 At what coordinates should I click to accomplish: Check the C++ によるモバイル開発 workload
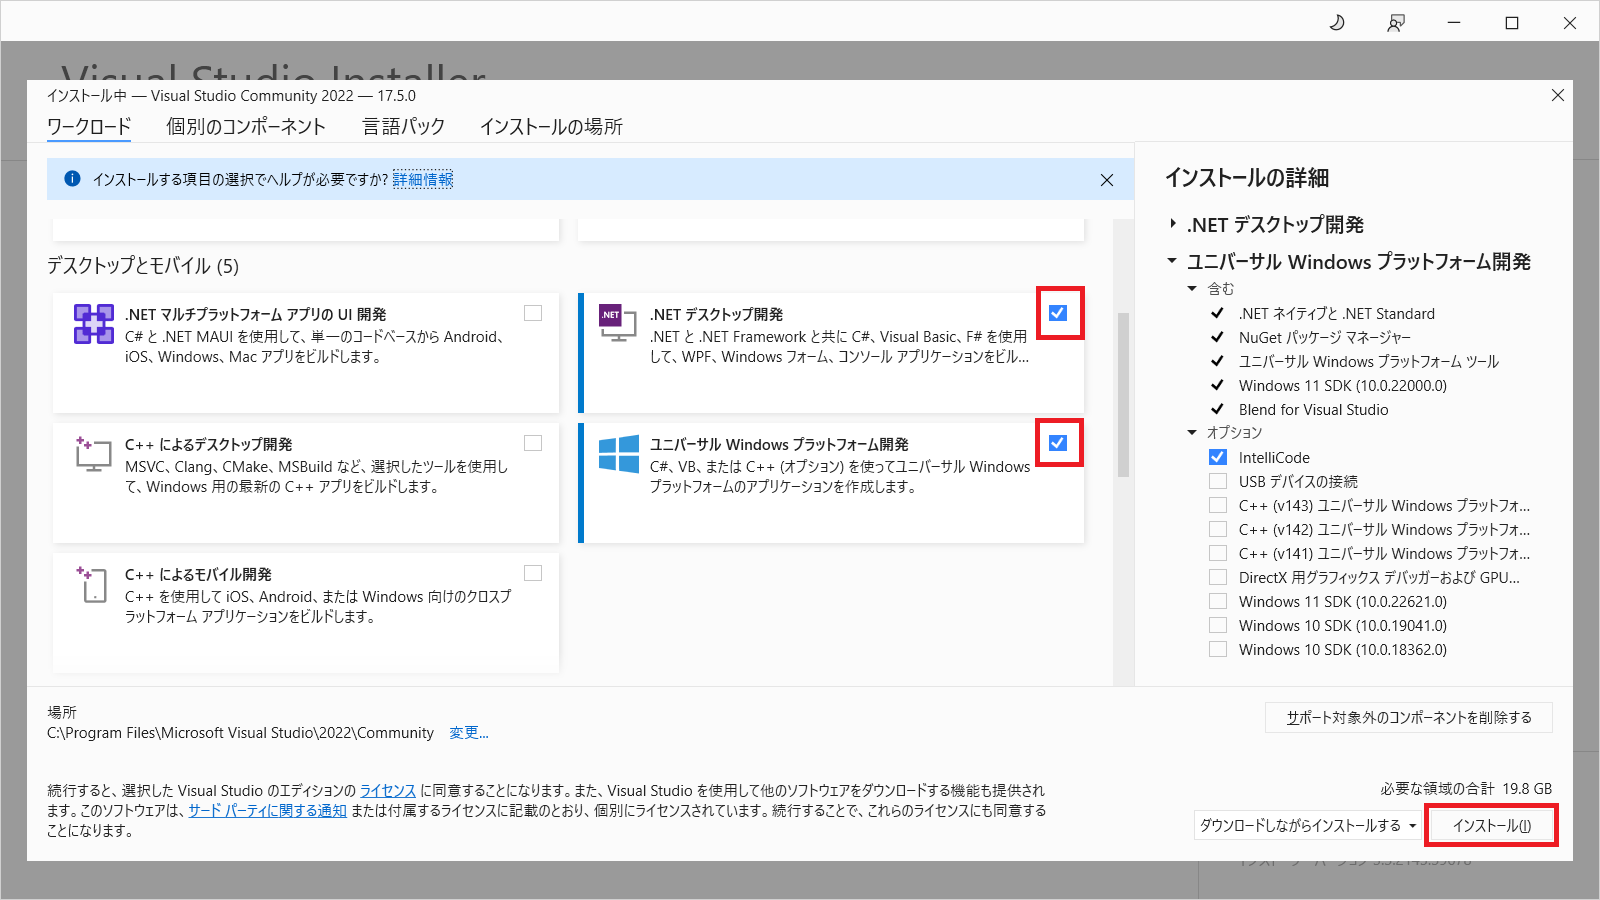(x=533, y=573)
